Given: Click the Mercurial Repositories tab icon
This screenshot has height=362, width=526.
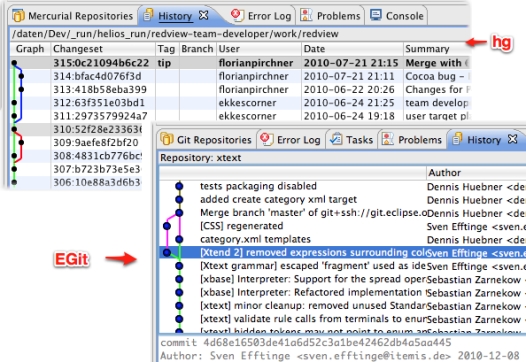Looking at the screenshot, I should [x=19, y=15].
